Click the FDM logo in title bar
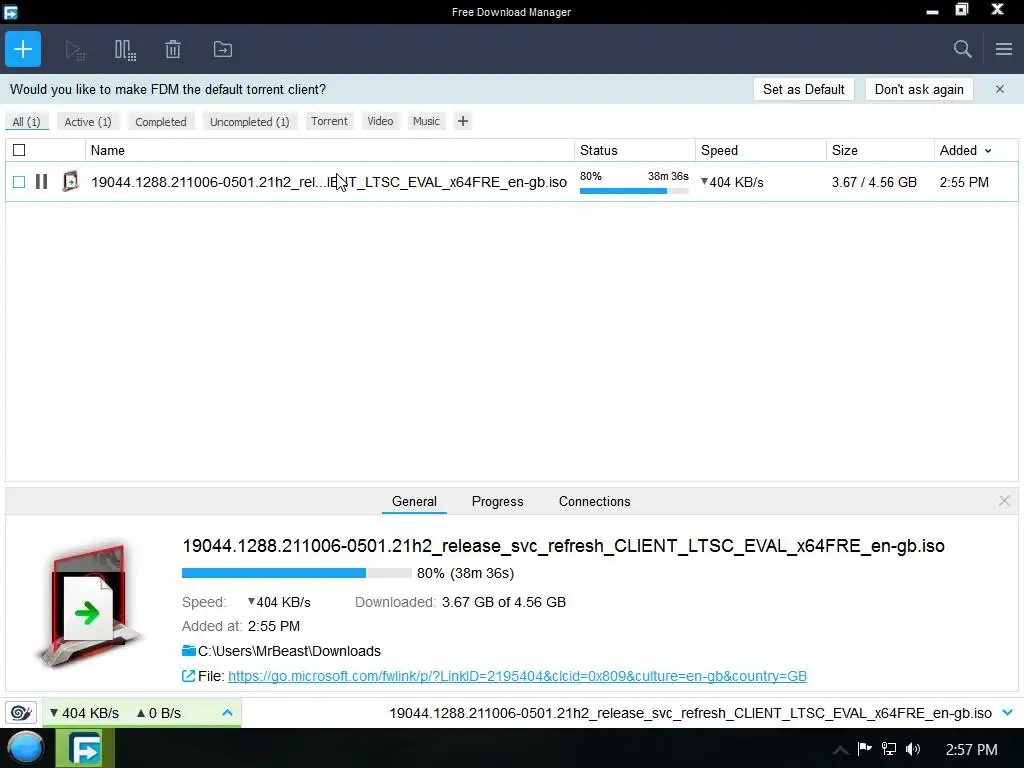This screenshot has width=1024, height=768. coord(10,12)
